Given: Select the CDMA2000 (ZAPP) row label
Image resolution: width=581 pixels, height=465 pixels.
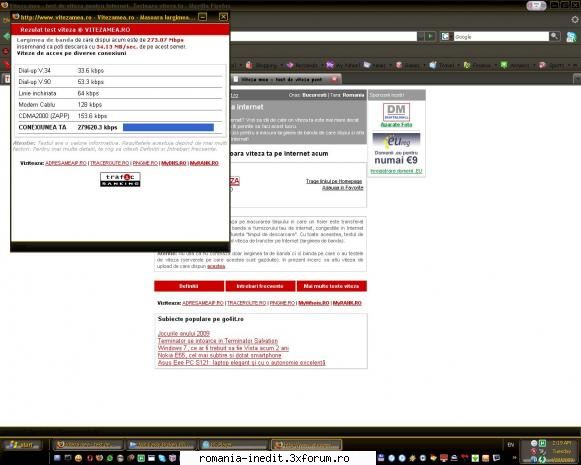Looking at the screenshot, I should click(44, 116).
